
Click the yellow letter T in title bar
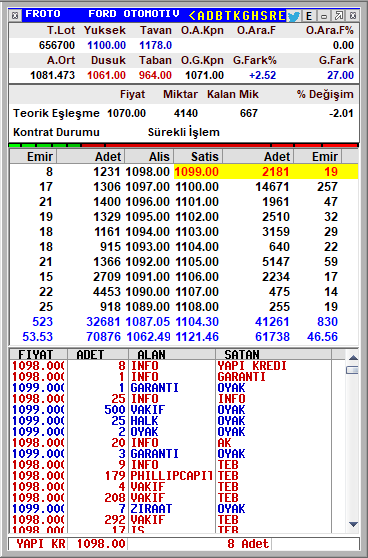(x=227, y=16)
